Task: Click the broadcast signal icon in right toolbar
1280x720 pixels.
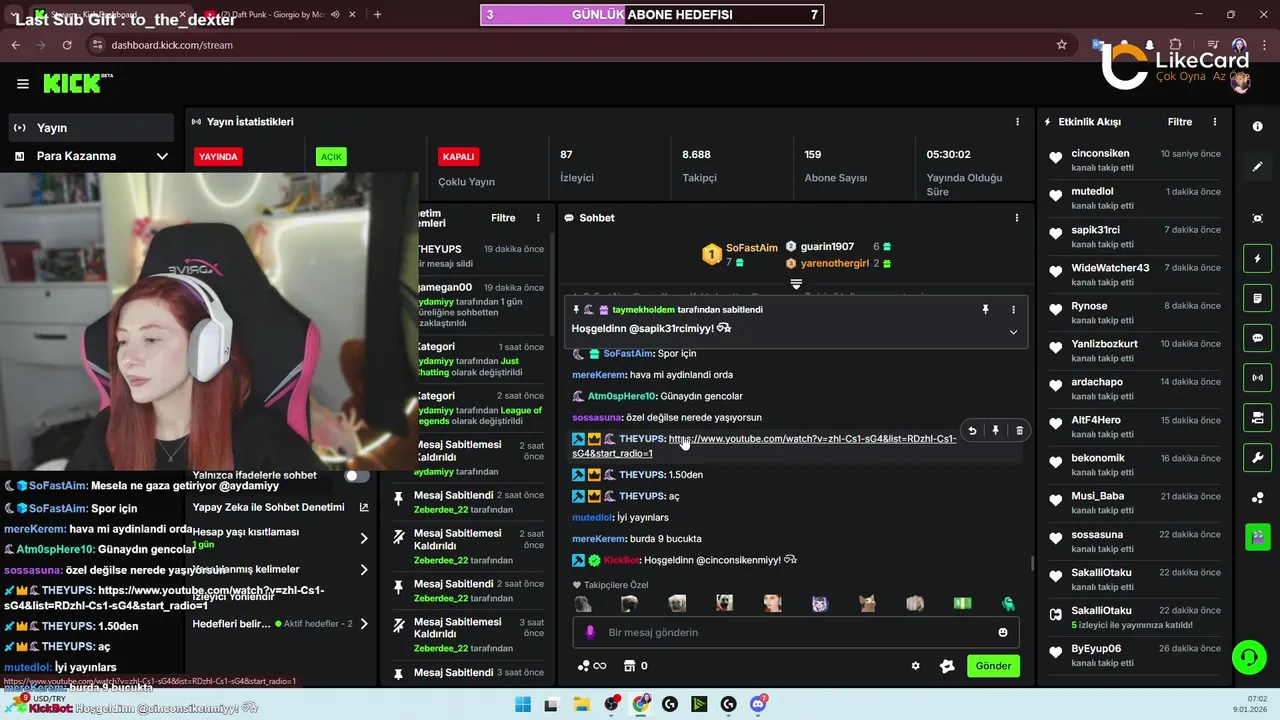Action: point(1257,378)
